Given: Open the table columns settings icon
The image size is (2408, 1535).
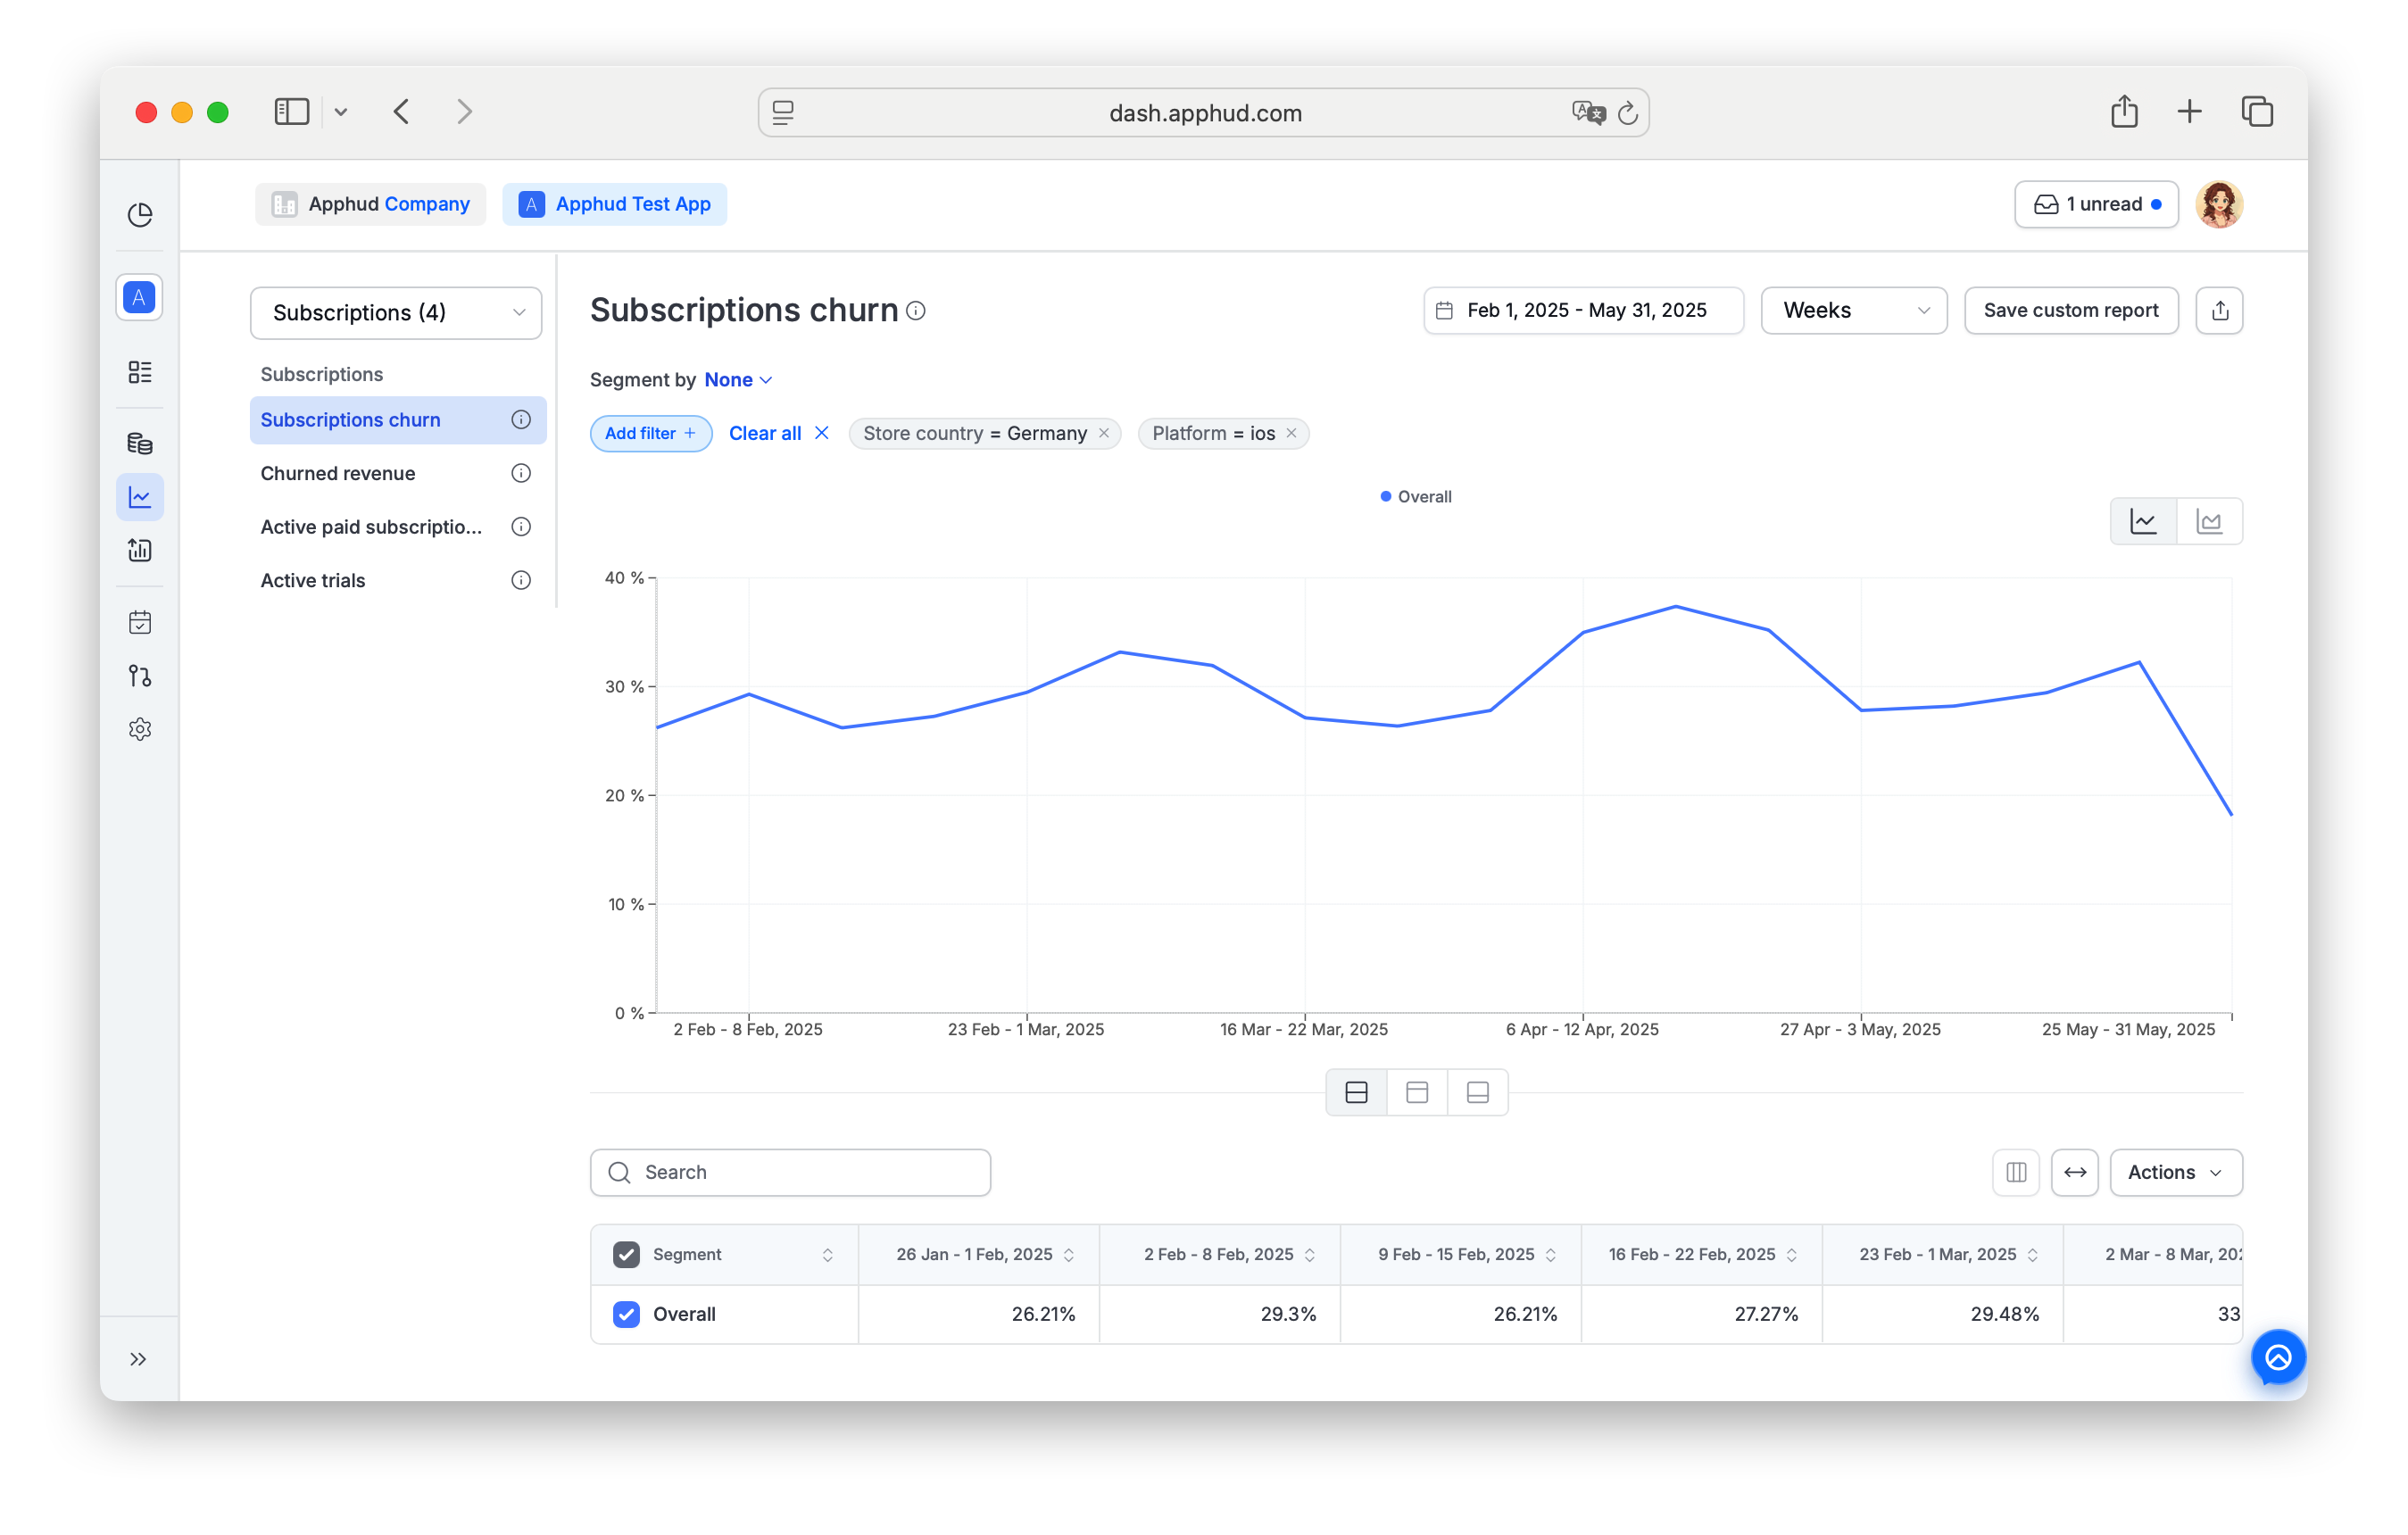Looking at the screenshot, I should pos(2016,1172).
